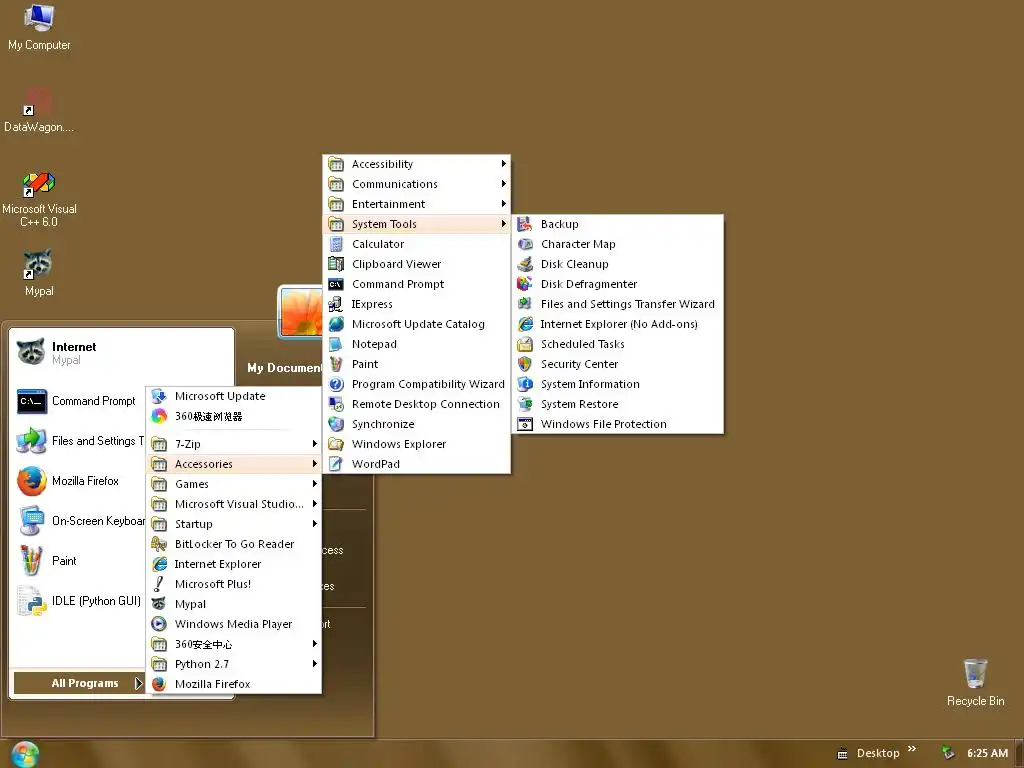Open Microsoft Update Catalog
The image size is (1024, 768).
point(417,324)
